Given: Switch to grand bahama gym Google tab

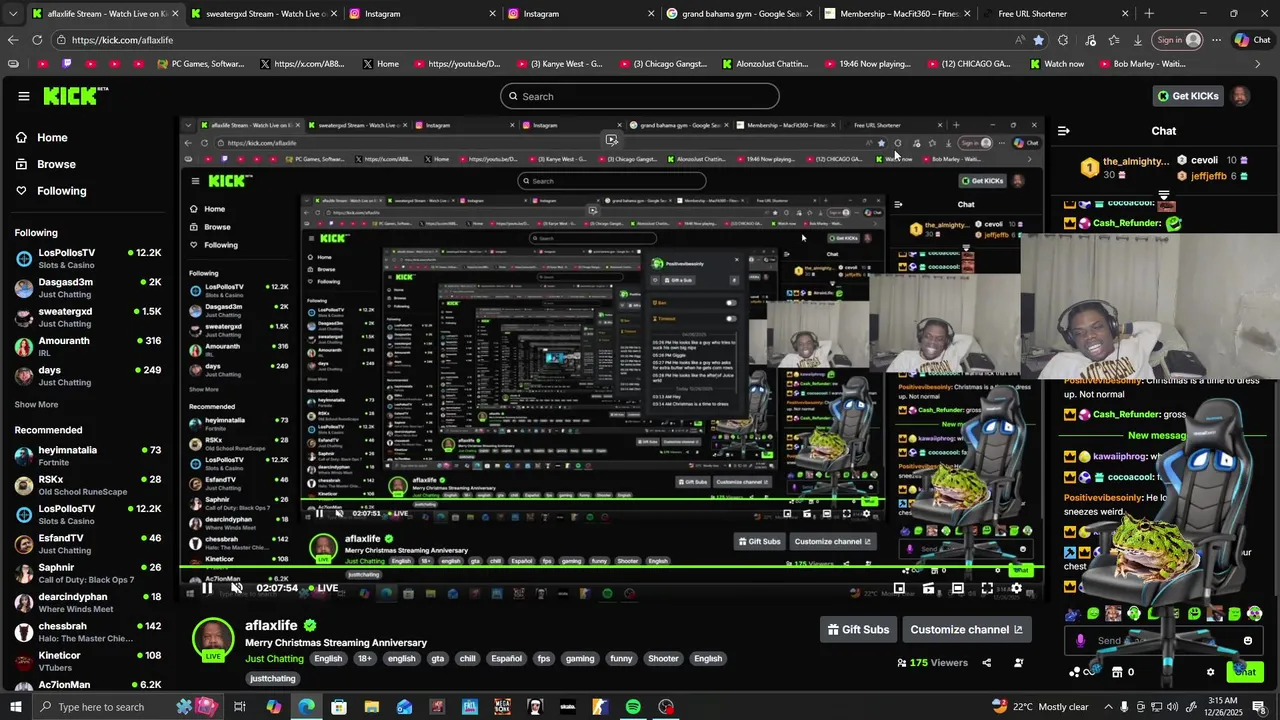Looking at the screenshot, I should [739, 14].
